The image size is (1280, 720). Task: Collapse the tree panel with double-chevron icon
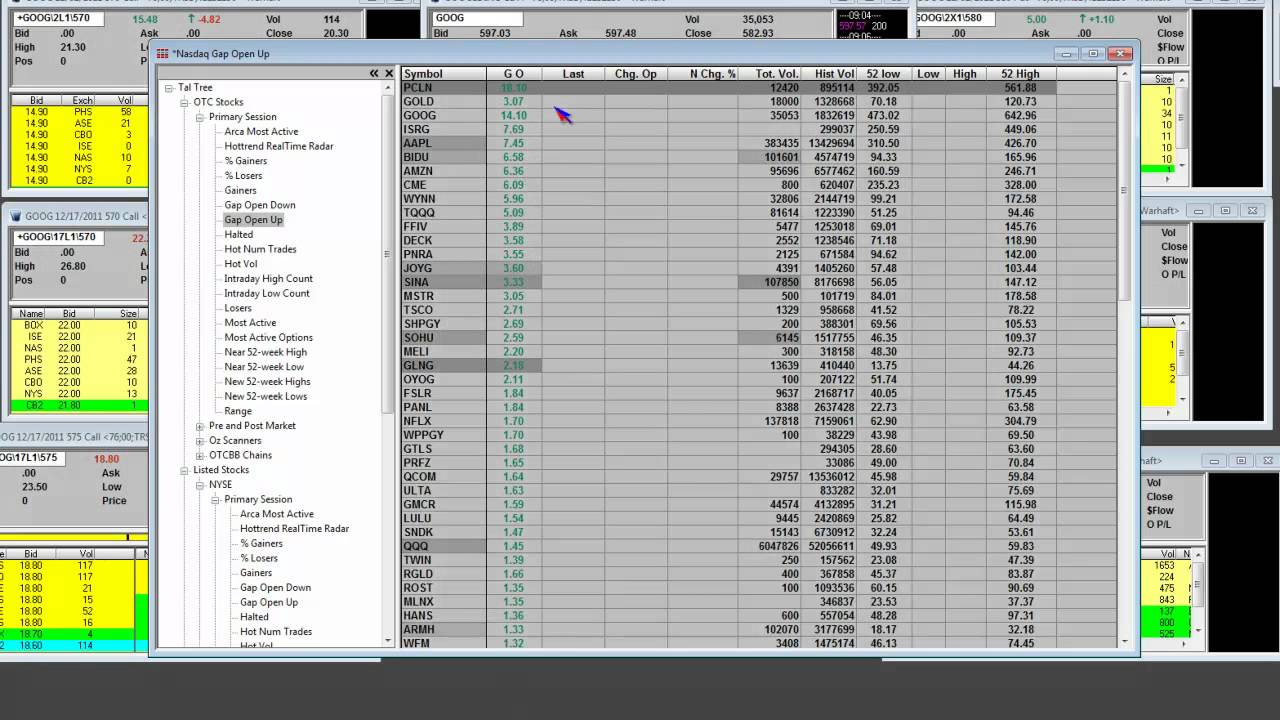point(374,73)
